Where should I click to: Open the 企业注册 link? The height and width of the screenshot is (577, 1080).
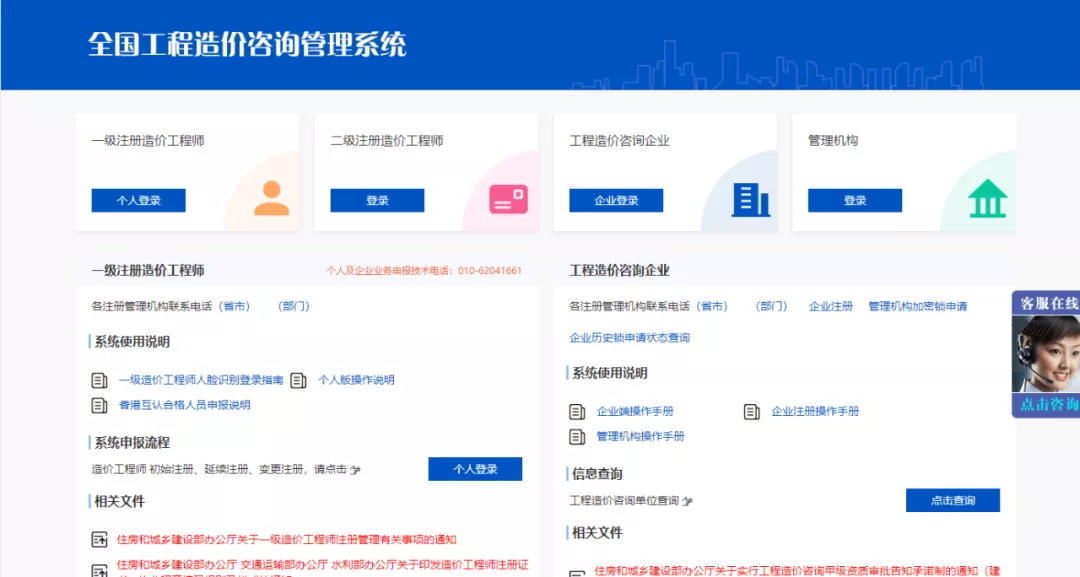pyautogui.click(x=831, y=306)
